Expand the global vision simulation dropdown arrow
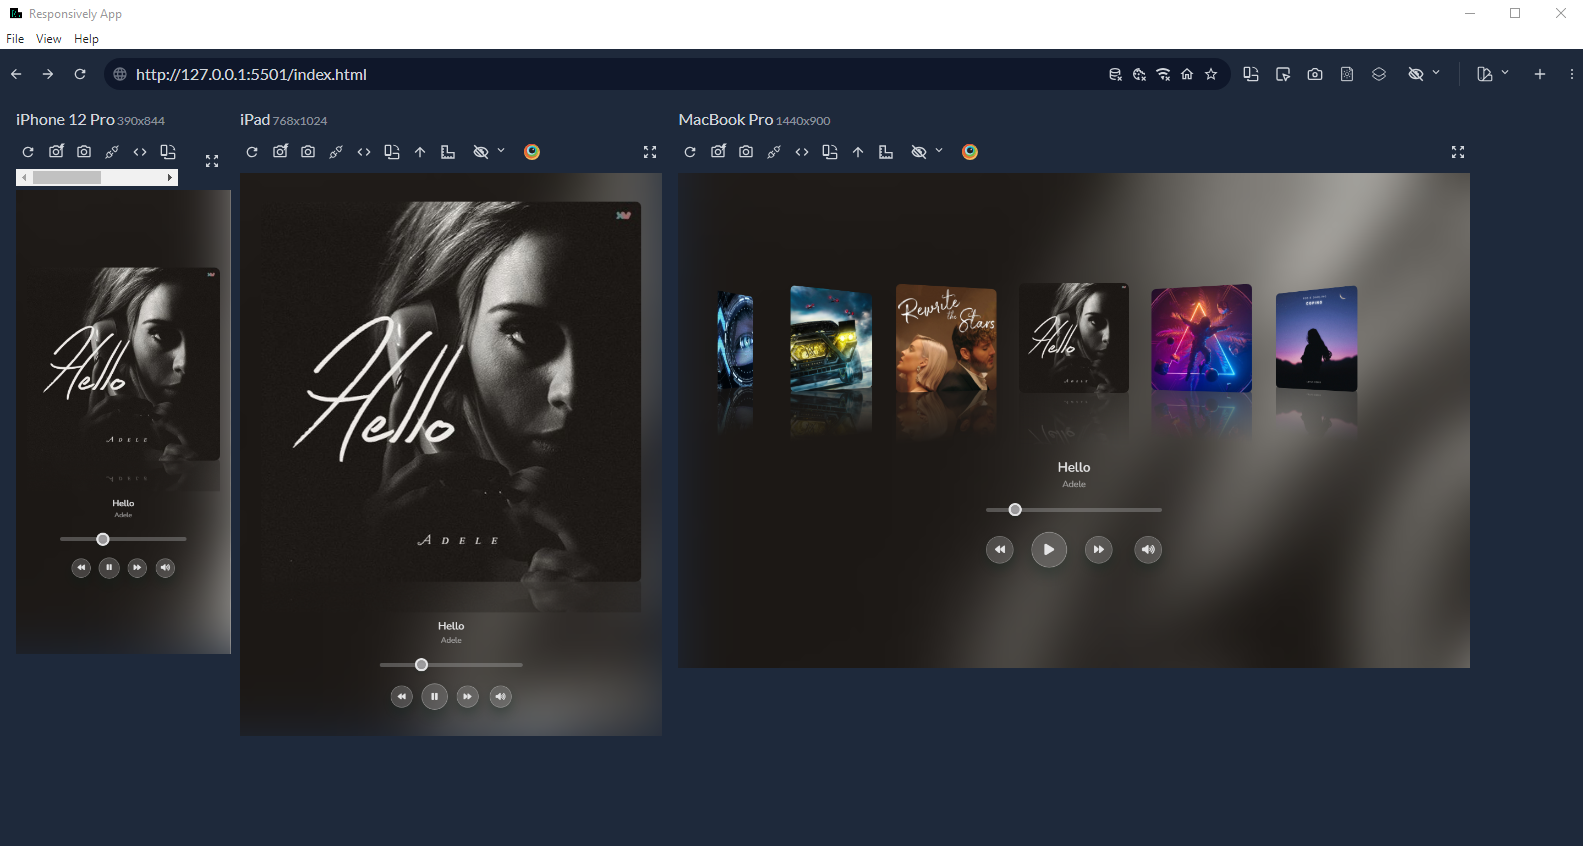This screenshot has width=1583, height=846. (1437, 73)
